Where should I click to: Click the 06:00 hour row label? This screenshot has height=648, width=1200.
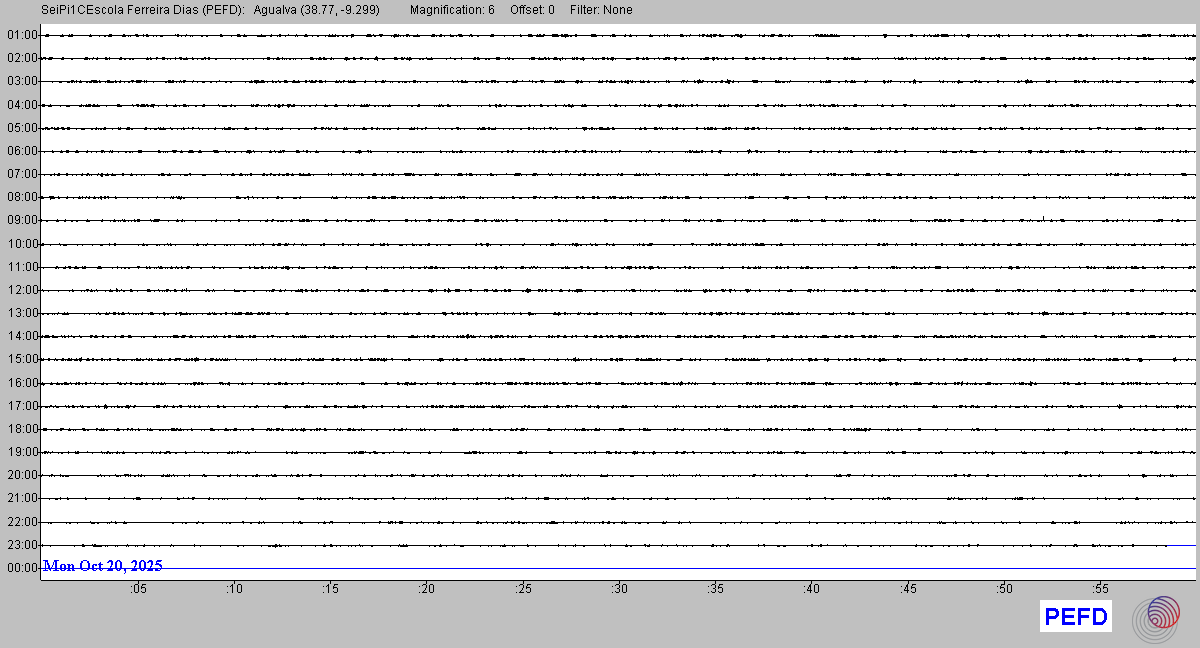(x=21, y=151)
